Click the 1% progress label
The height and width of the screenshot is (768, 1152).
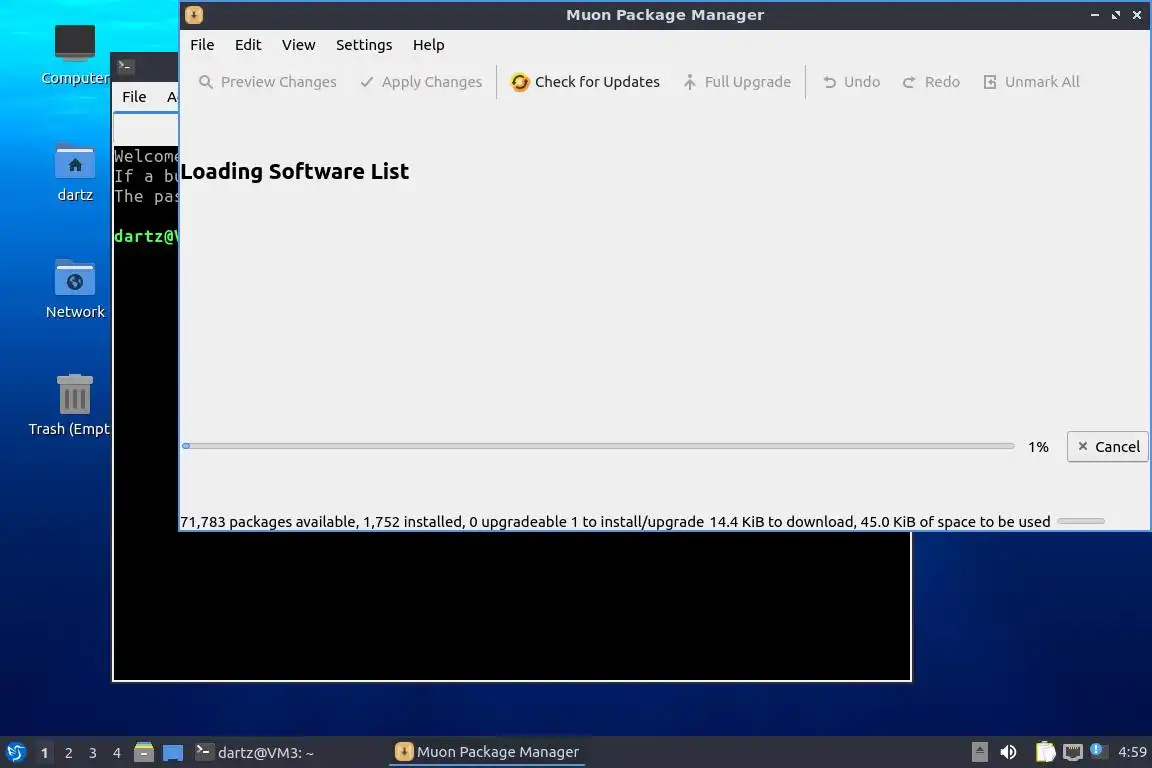pyautogui.click(x=1038, y=447)
